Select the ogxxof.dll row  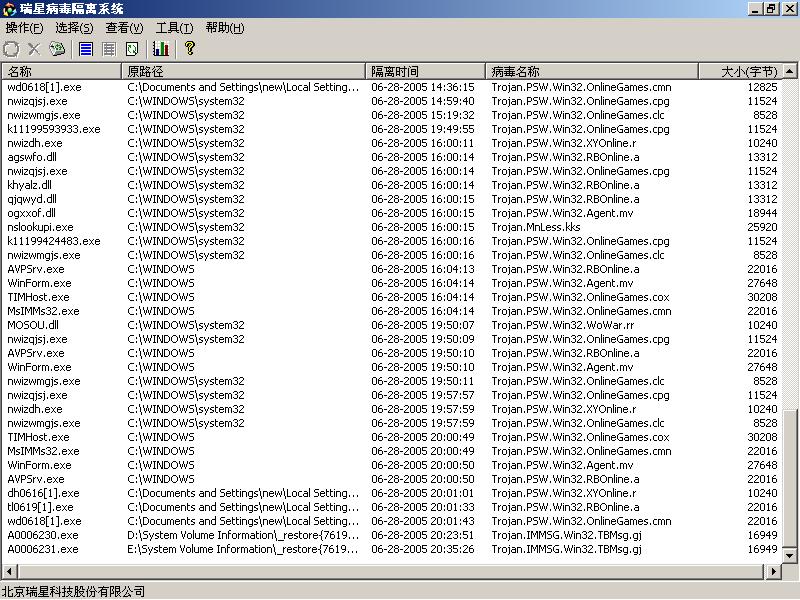pyautogui.click(x=392, y=213)
